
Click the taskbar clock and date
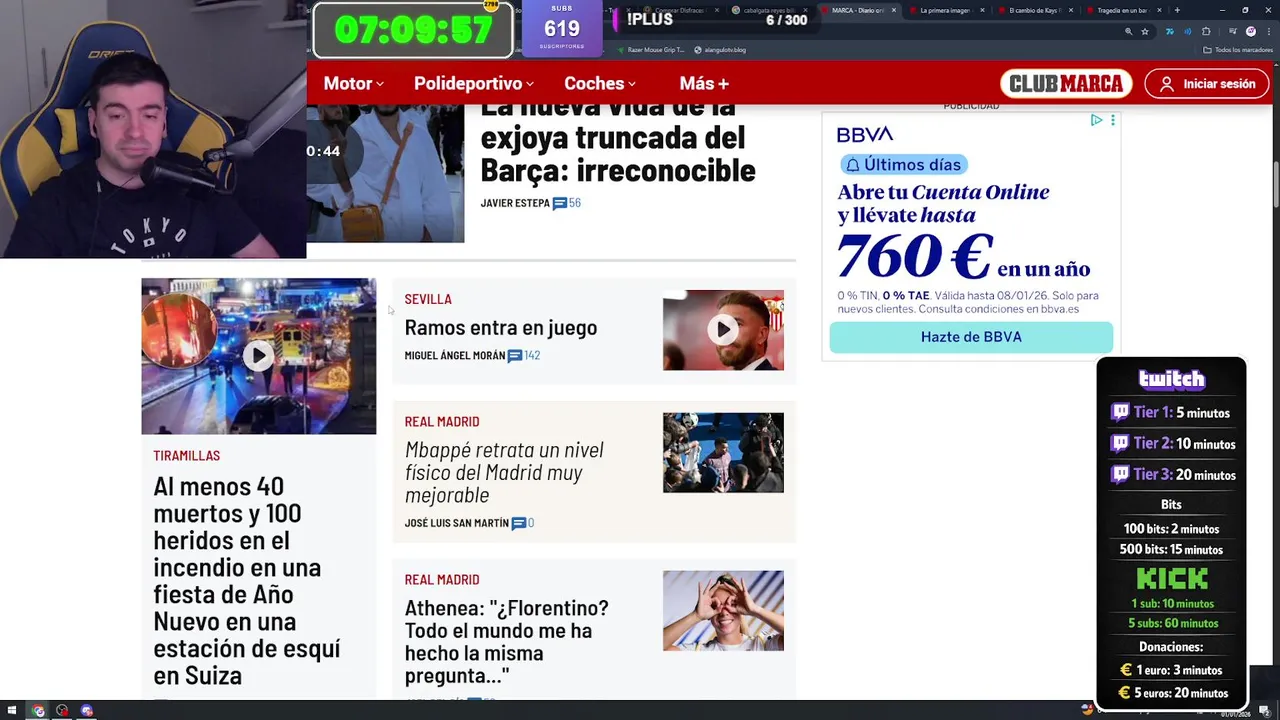[1235, 713]
